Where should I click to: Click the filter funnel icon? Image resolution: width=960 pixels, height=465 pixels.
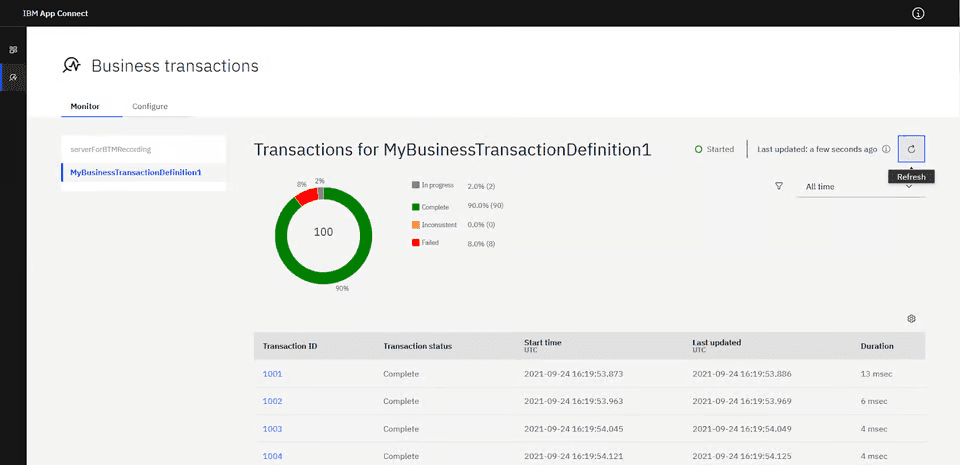click(778, 186)
